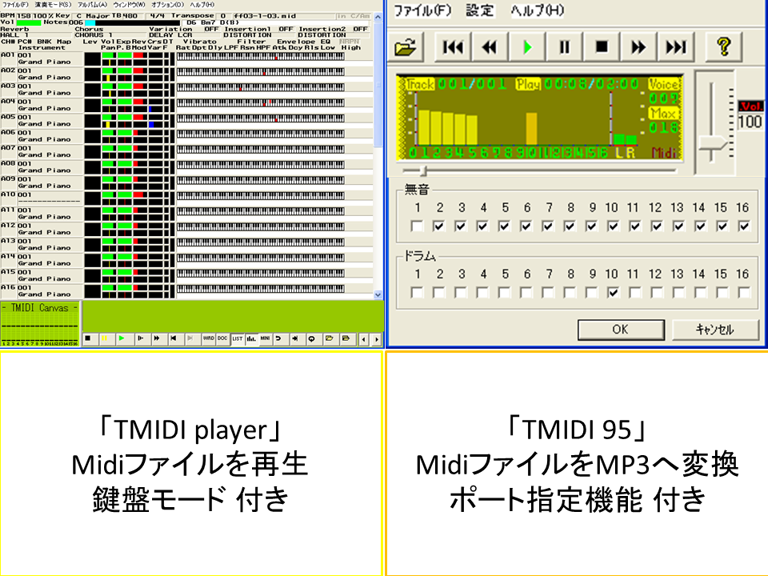Open 演奏モード(S) menu in TMIDI player
This screenshot has width=768, height=576.
pos(52,4)
